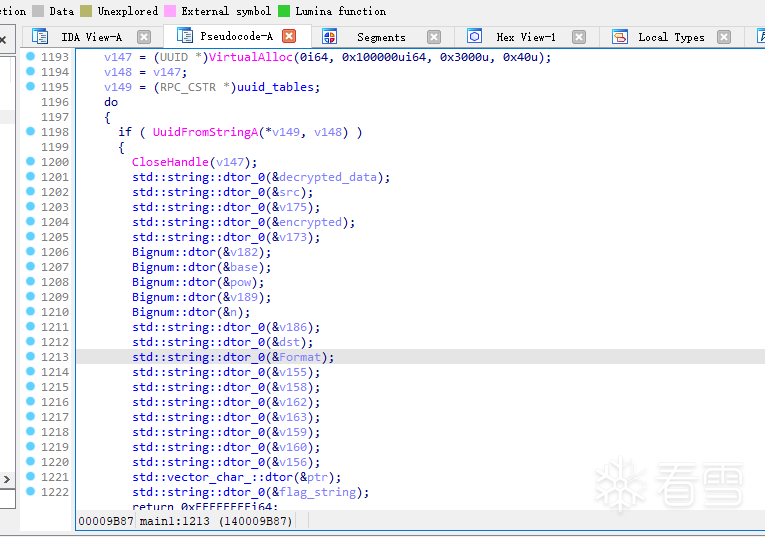Click the decrypted_data variable
765x537 pixels.
pyautogui.click(x=328, y=177)
